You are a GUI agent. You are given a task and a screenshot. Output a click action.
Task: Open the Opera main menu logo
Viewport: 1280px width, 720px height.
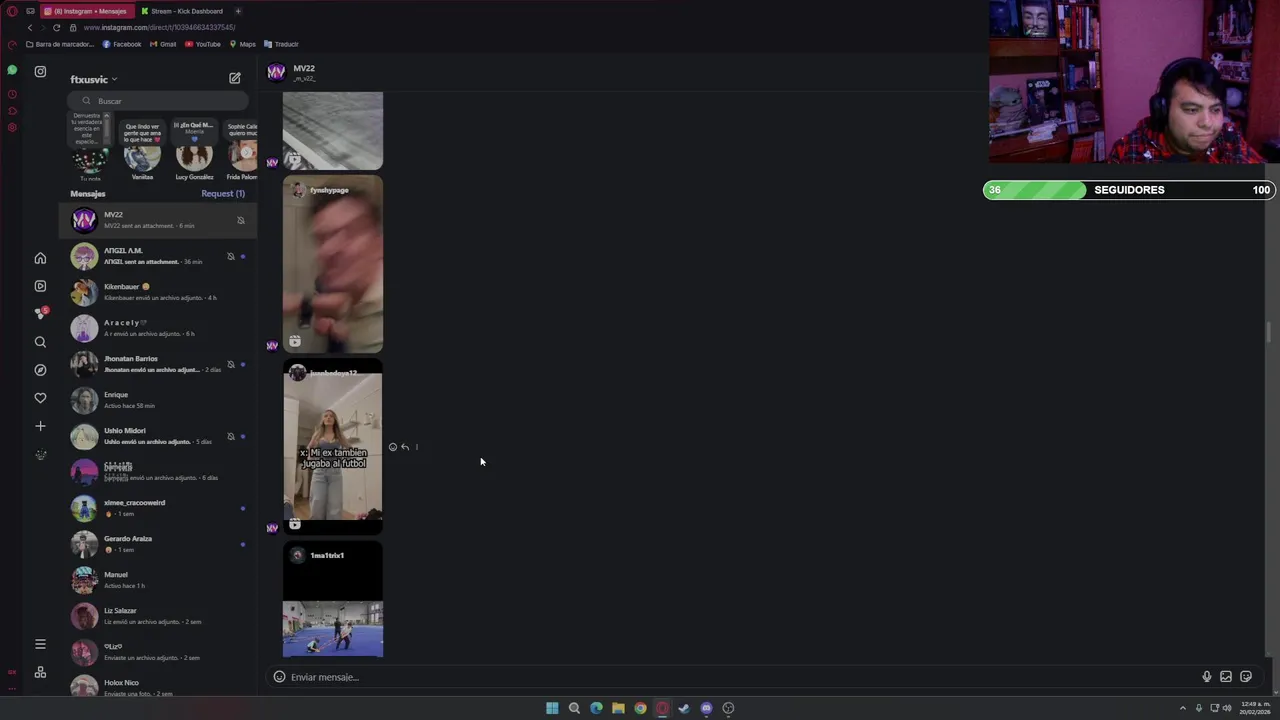(x=12, y=11)
